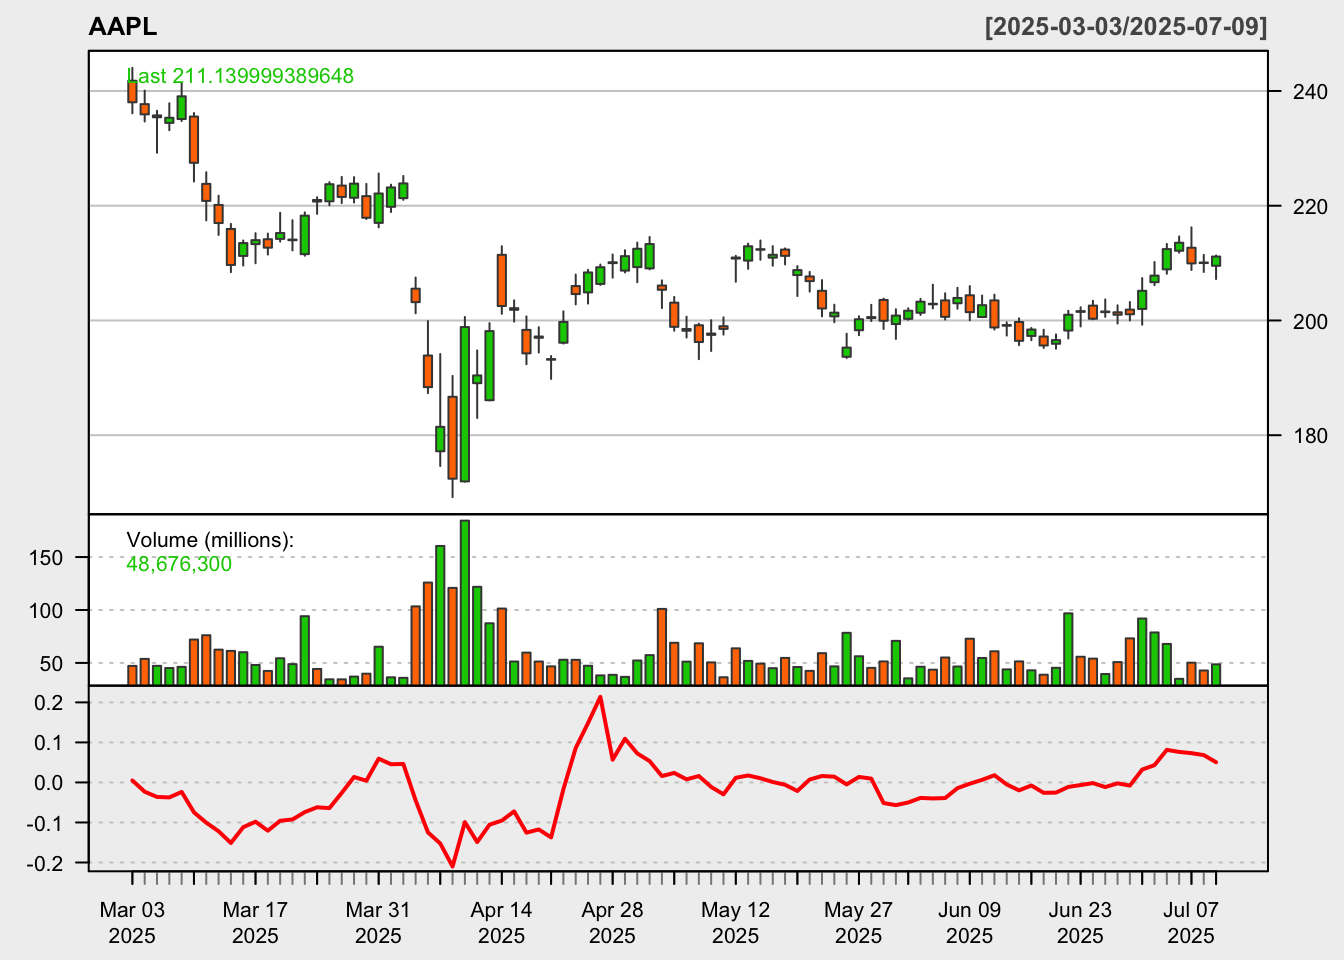This screenshot has width=1344, height=960.
Task: Click the 180 price axis label
Action: (x=1311, y=436)
